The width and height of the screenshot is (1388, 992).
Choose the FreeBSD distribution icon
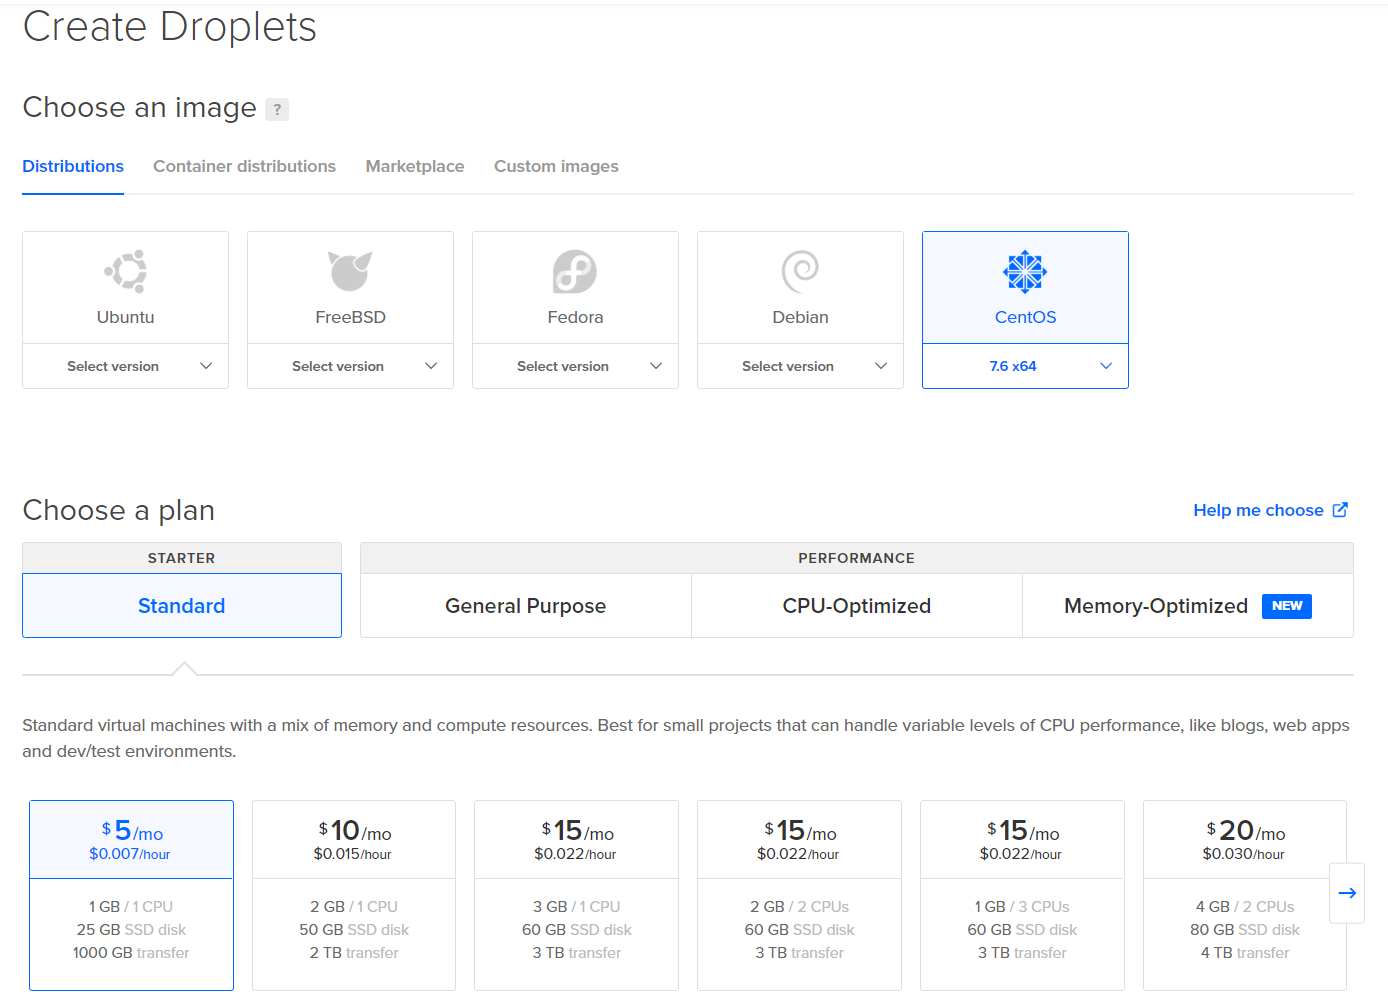click(x=350, y=271)
